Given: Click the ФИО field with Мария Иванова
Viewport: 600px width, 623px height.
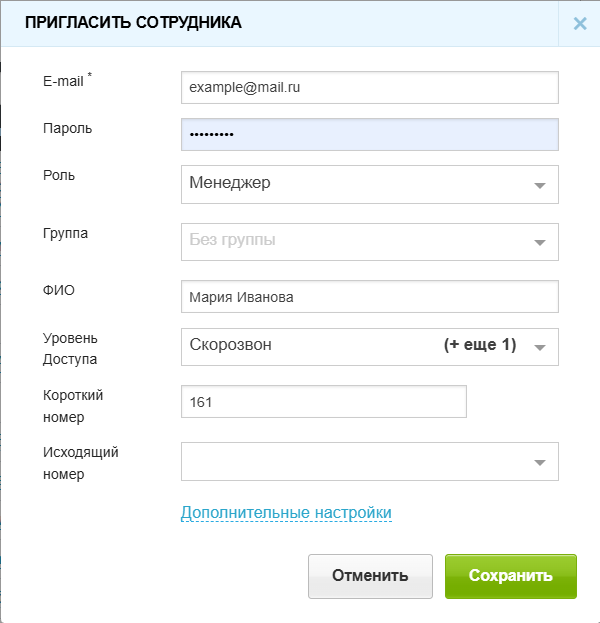Looking at the screenshot, I should tap(369, 297).
